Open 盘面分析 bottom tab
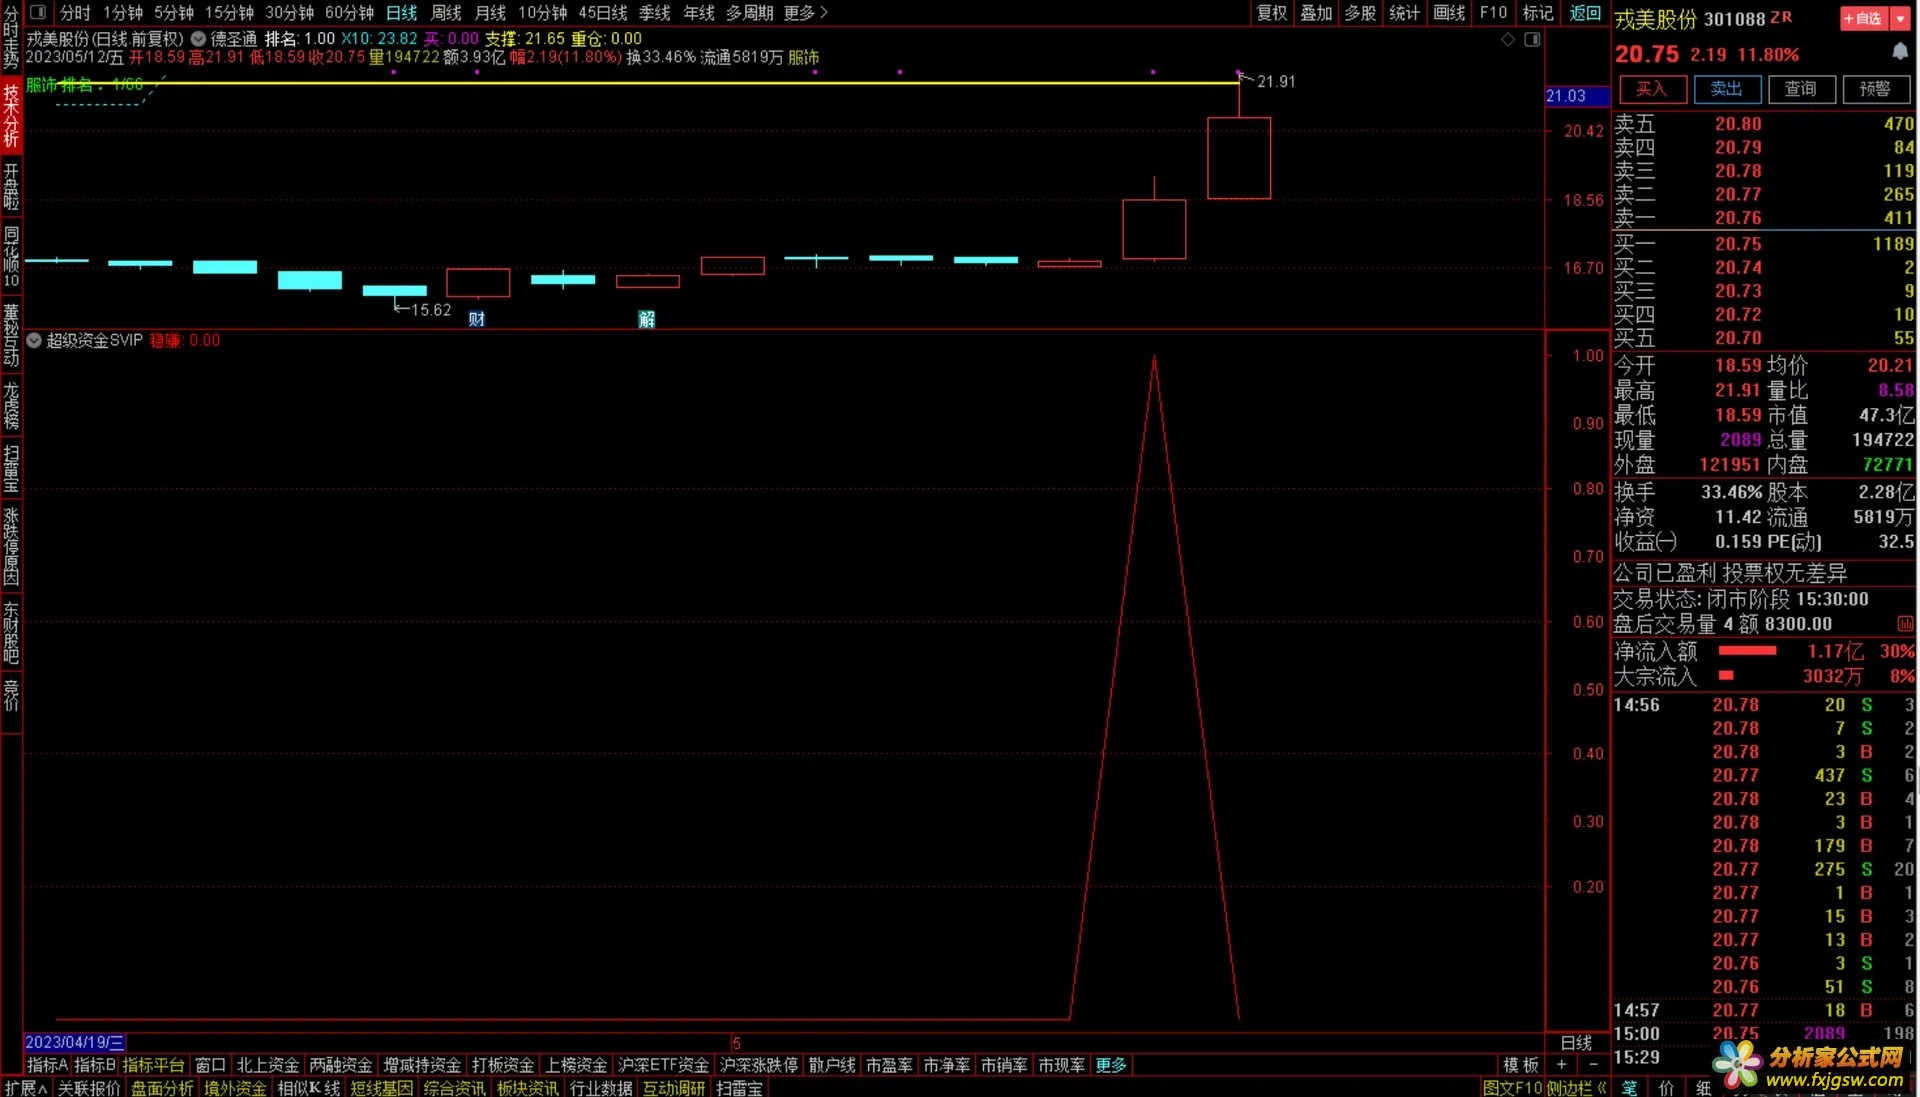 click(x=162, y=1088)
